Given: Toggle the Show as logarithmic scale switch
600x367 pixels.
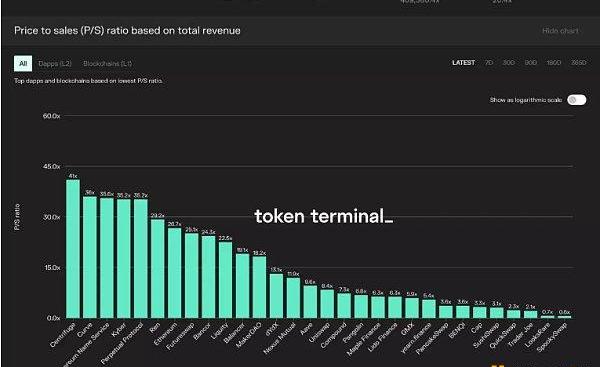Looking at the screenshot, I should [x=577, y=100].
